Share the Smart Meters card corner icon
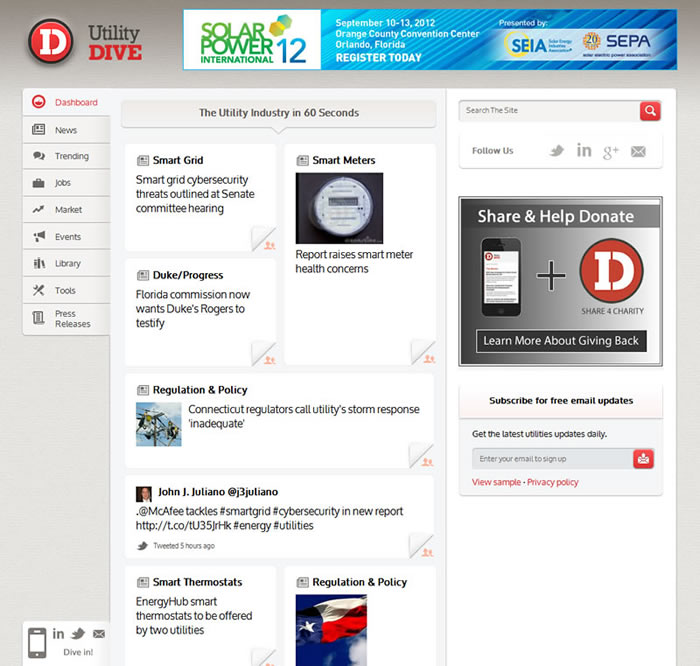Screen dimensions: 700x666 click(x=424, y=353)
